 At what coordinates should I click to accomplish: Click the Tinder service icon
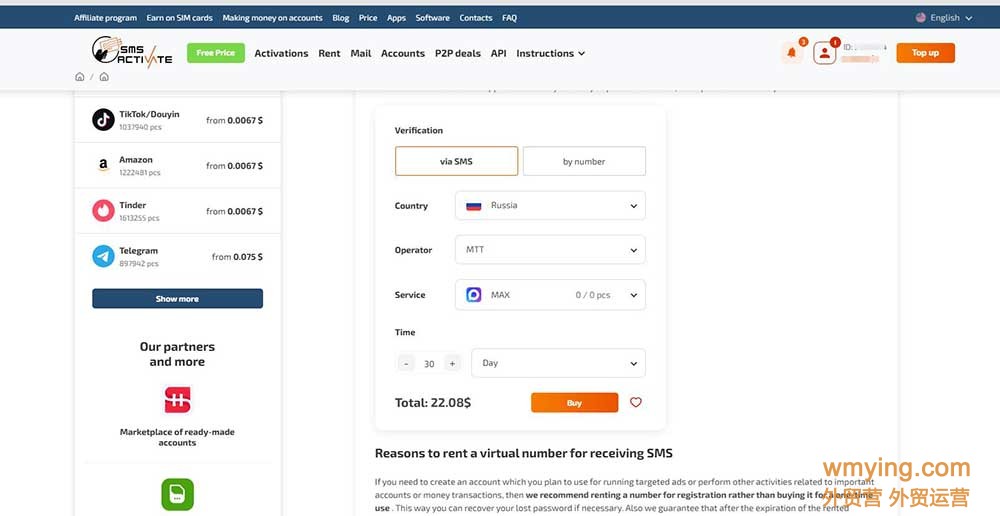[103, 210]
